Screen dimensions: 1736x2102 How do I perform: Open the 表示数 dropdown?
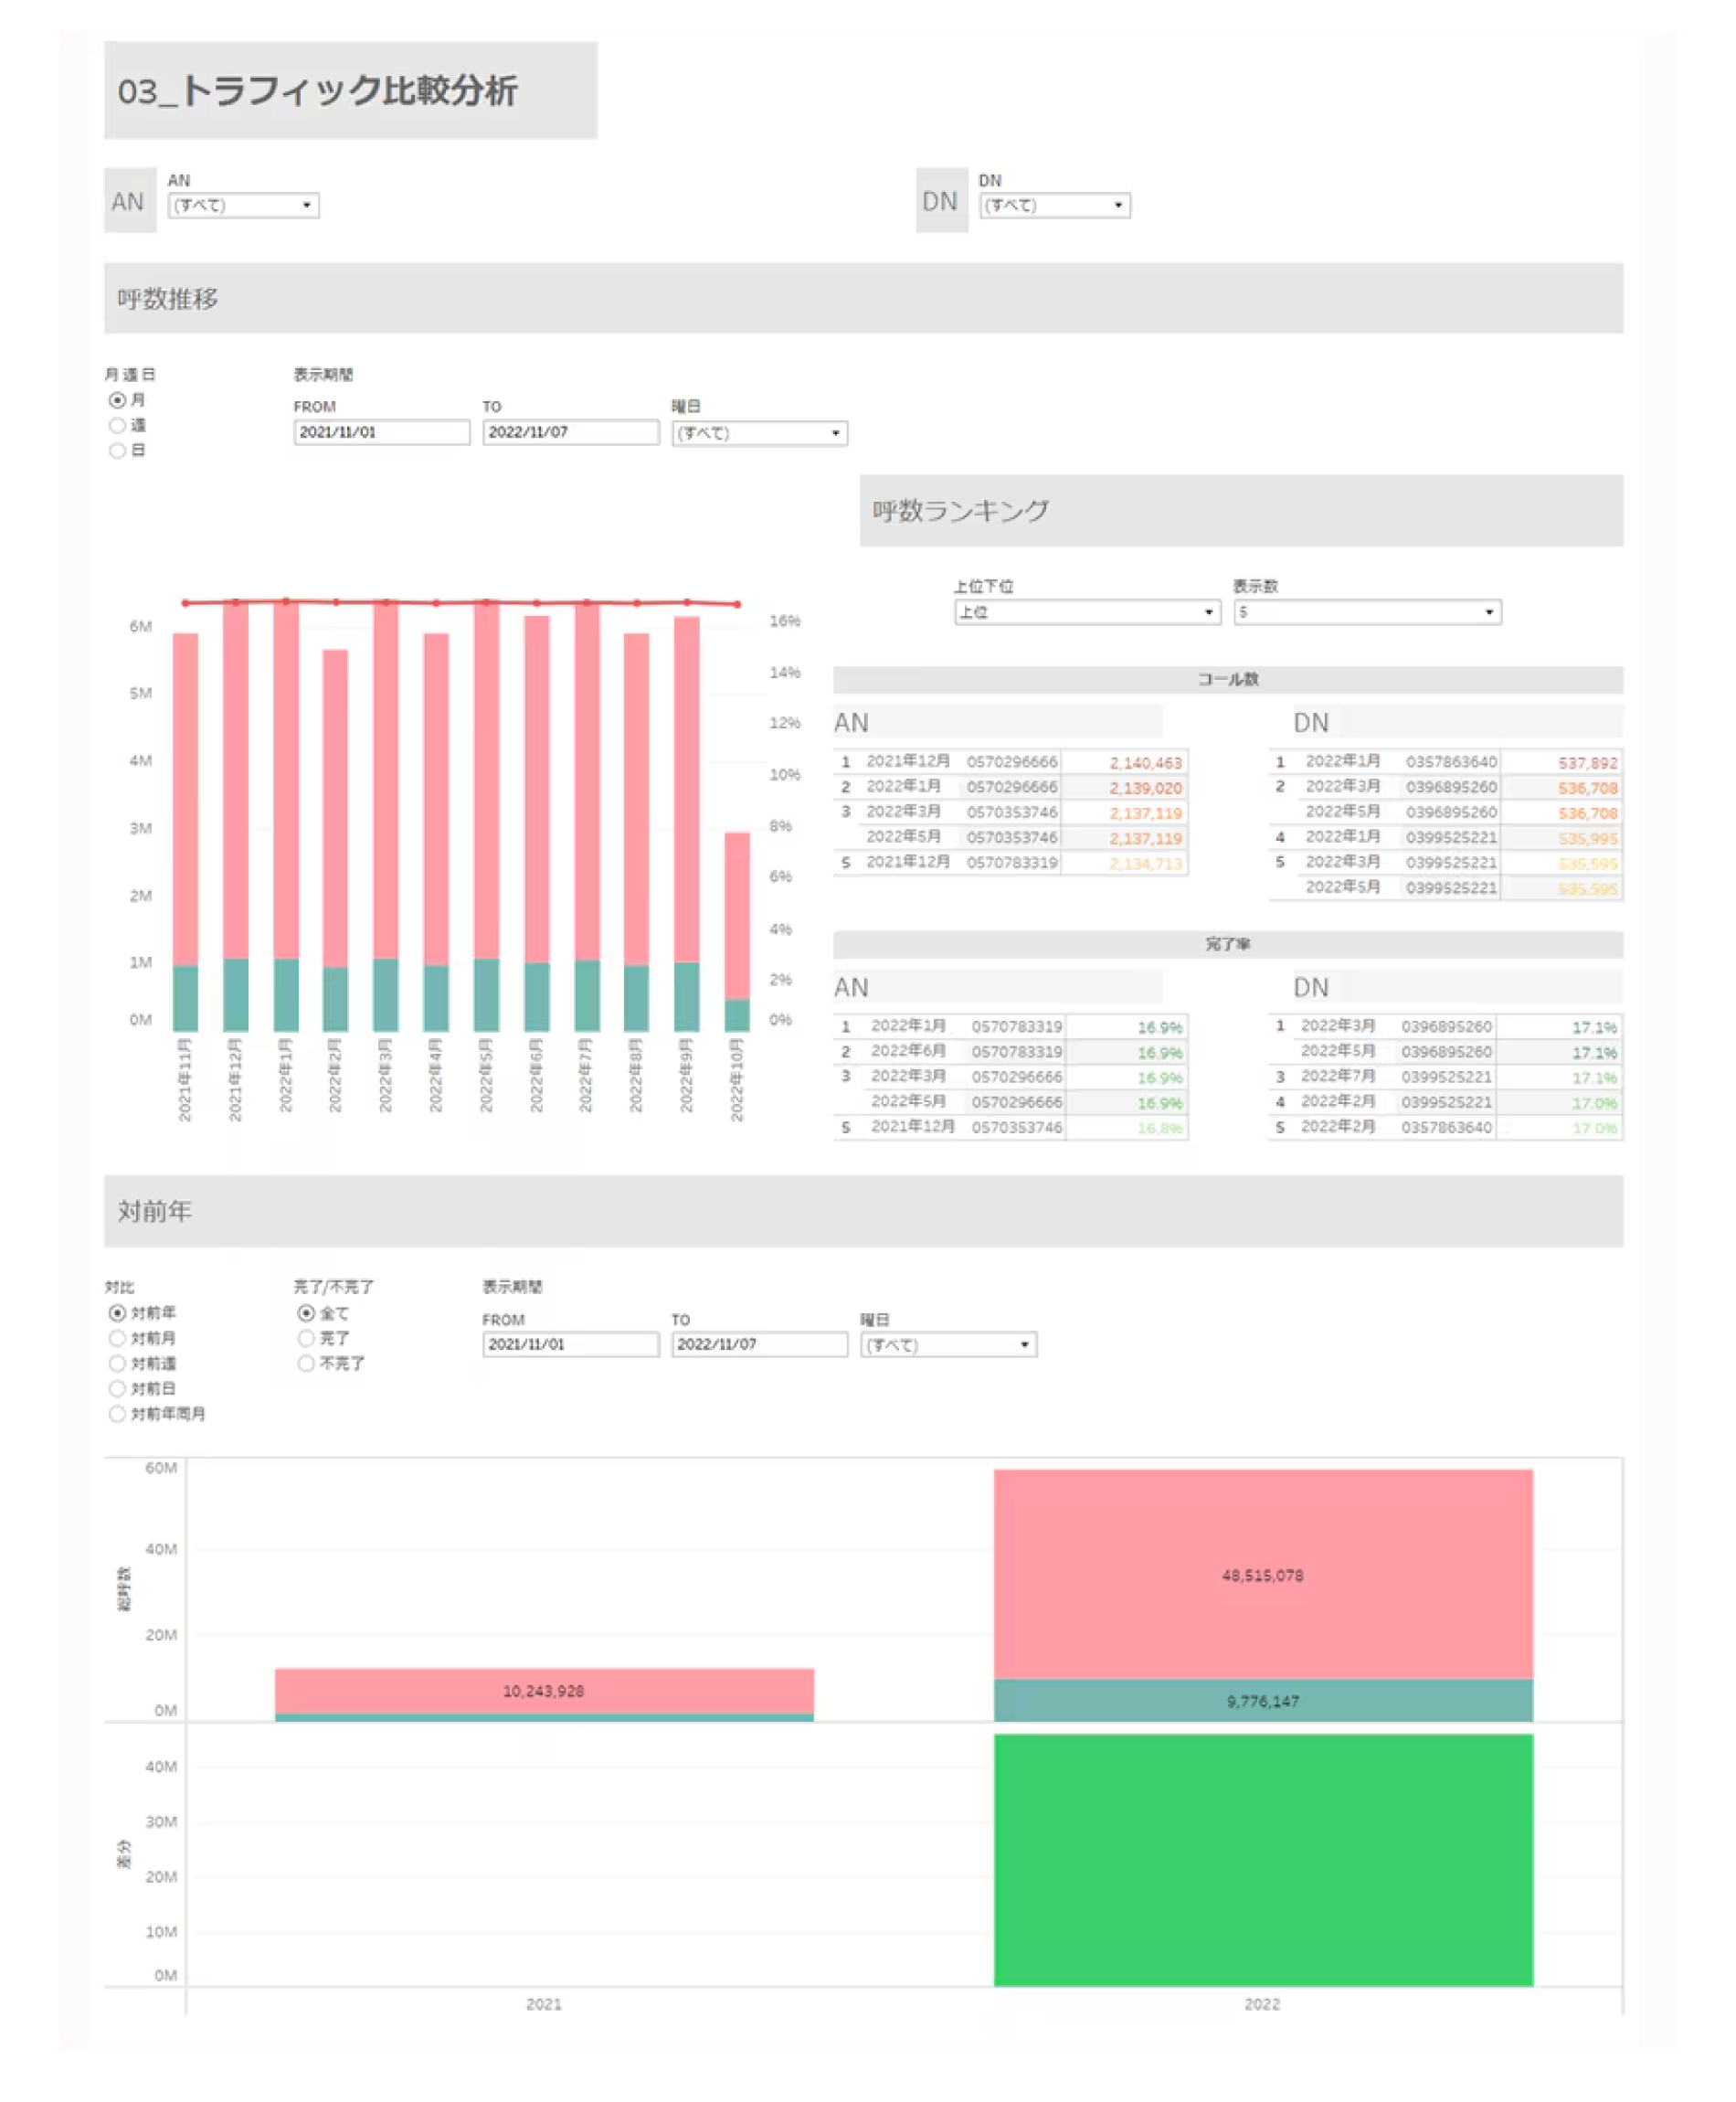click(1366, 612)
